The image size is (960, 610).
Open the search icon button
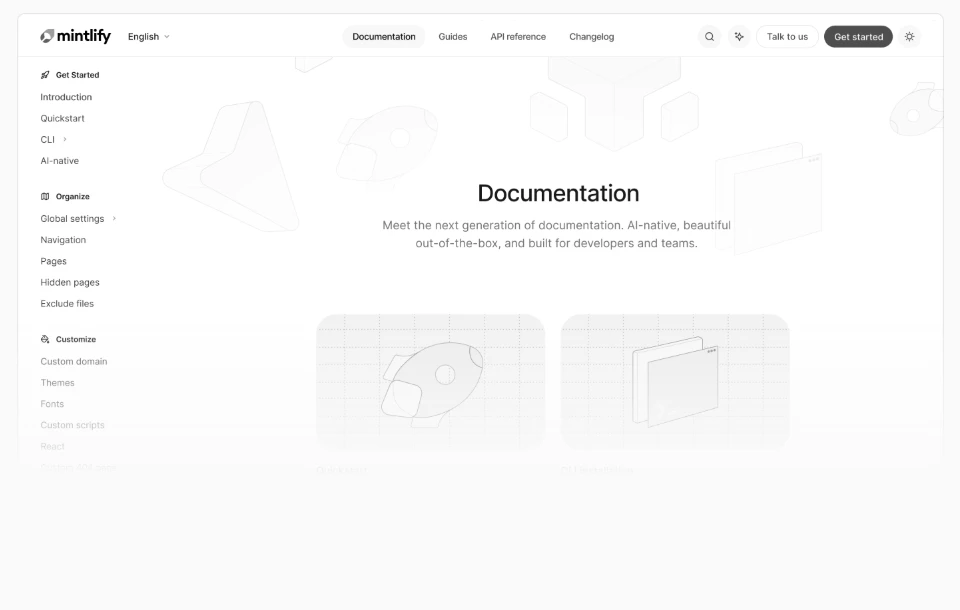709,37
